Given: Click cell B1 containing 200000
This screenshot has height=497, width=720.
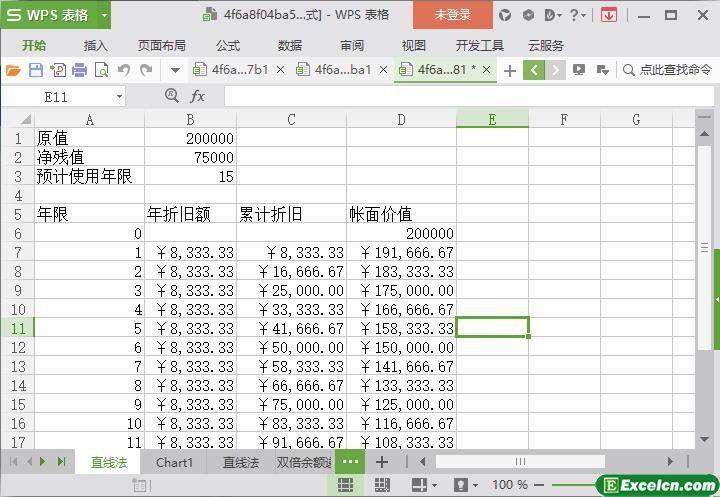Looking at the screenshot, I should click(x=191, y=138).
